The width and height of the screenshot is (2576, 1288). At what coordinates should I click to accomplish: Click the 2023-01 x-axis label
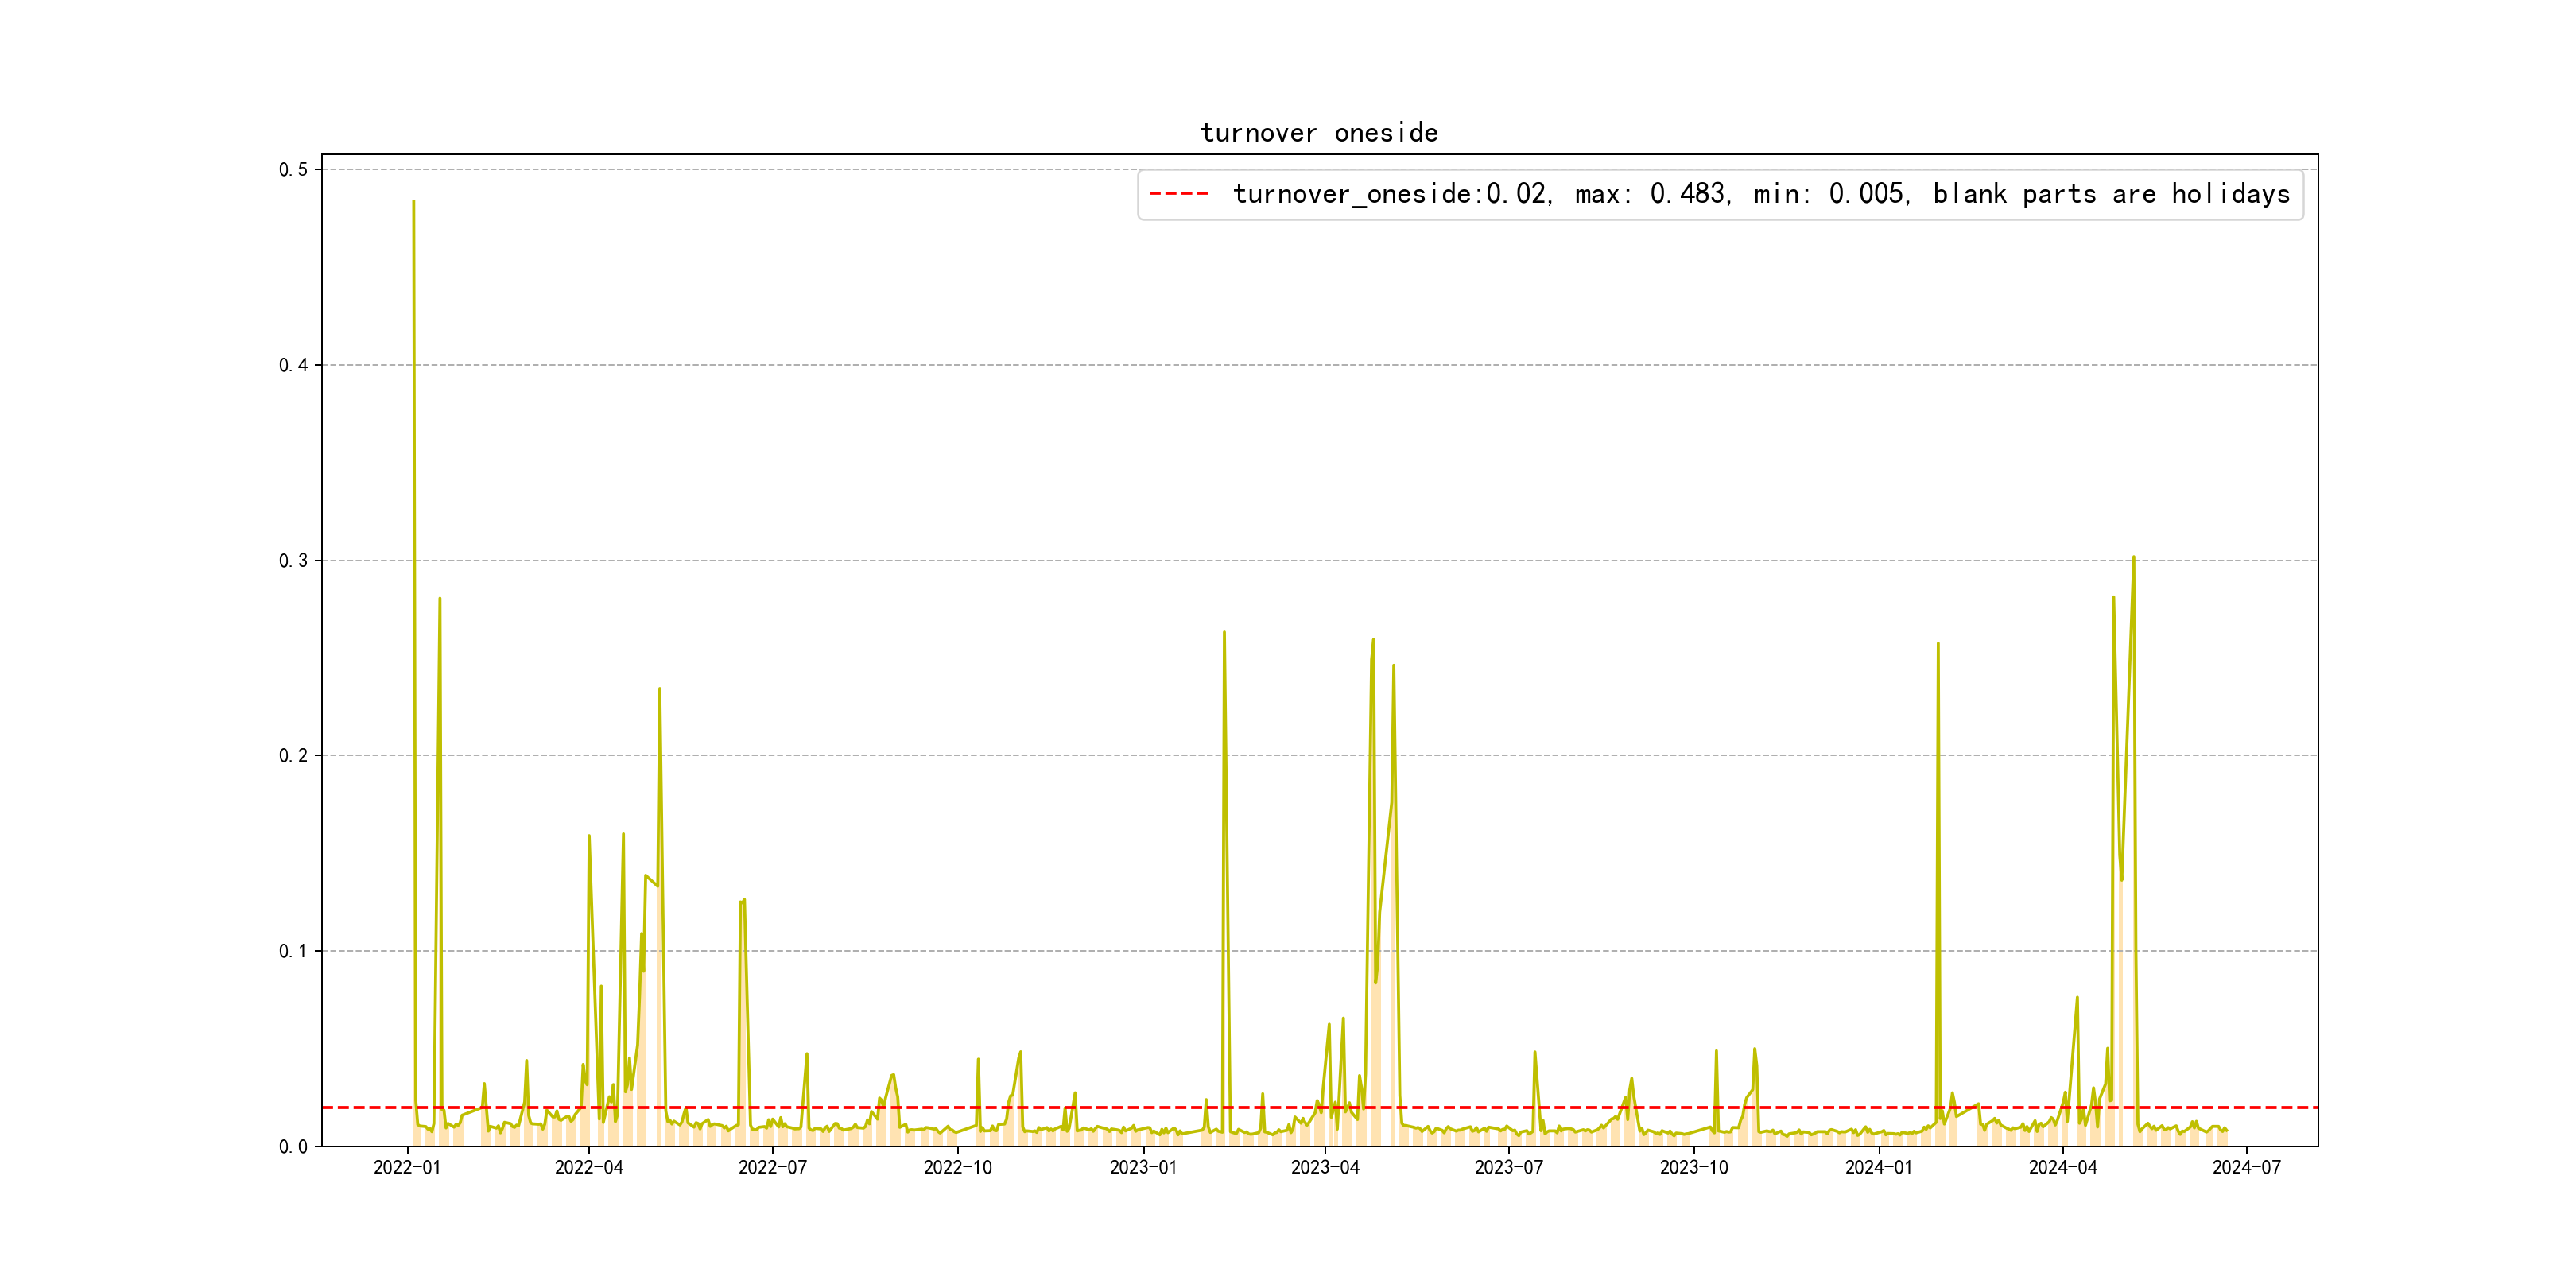(x=1143, y=1167)
